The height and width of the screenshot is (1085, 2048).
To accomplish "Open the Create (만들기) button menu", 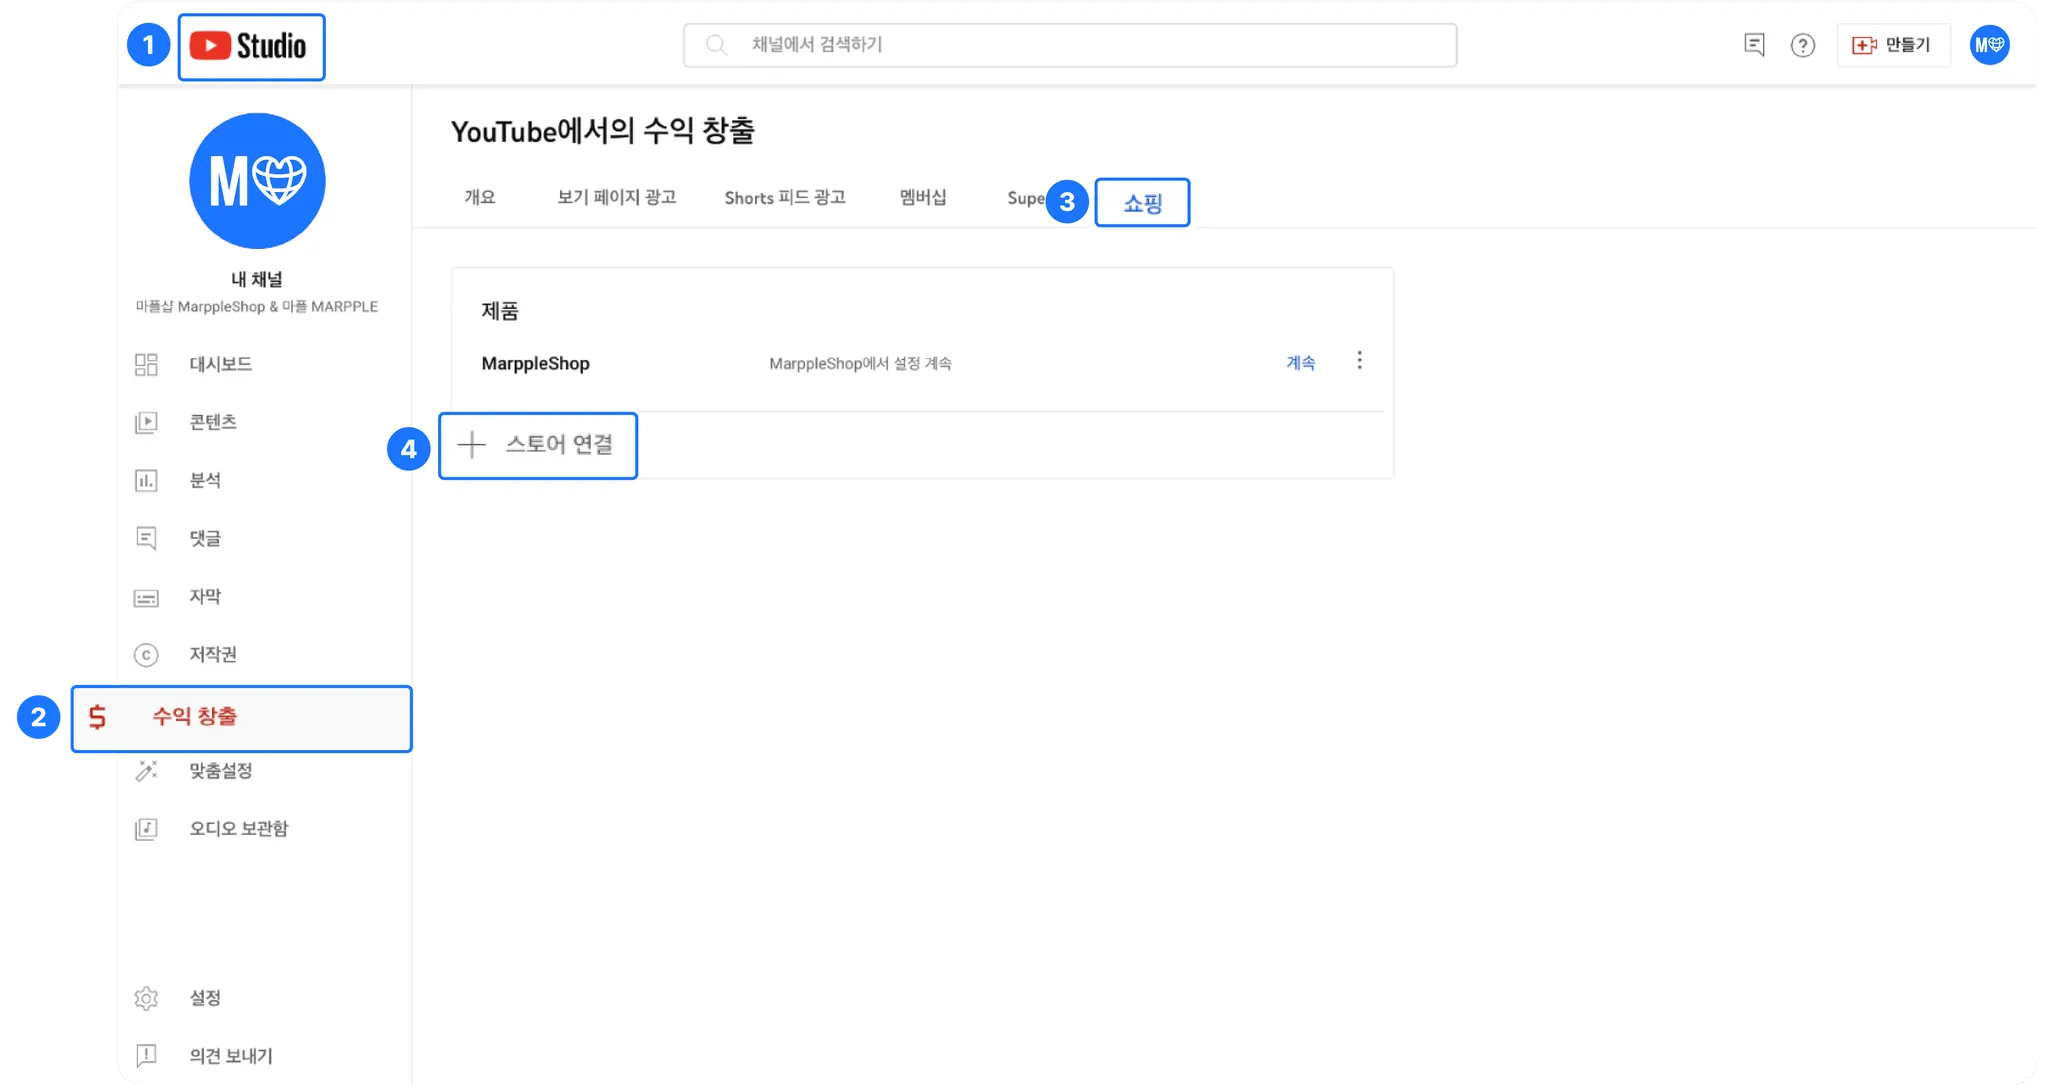I will tap(1892, 46).
